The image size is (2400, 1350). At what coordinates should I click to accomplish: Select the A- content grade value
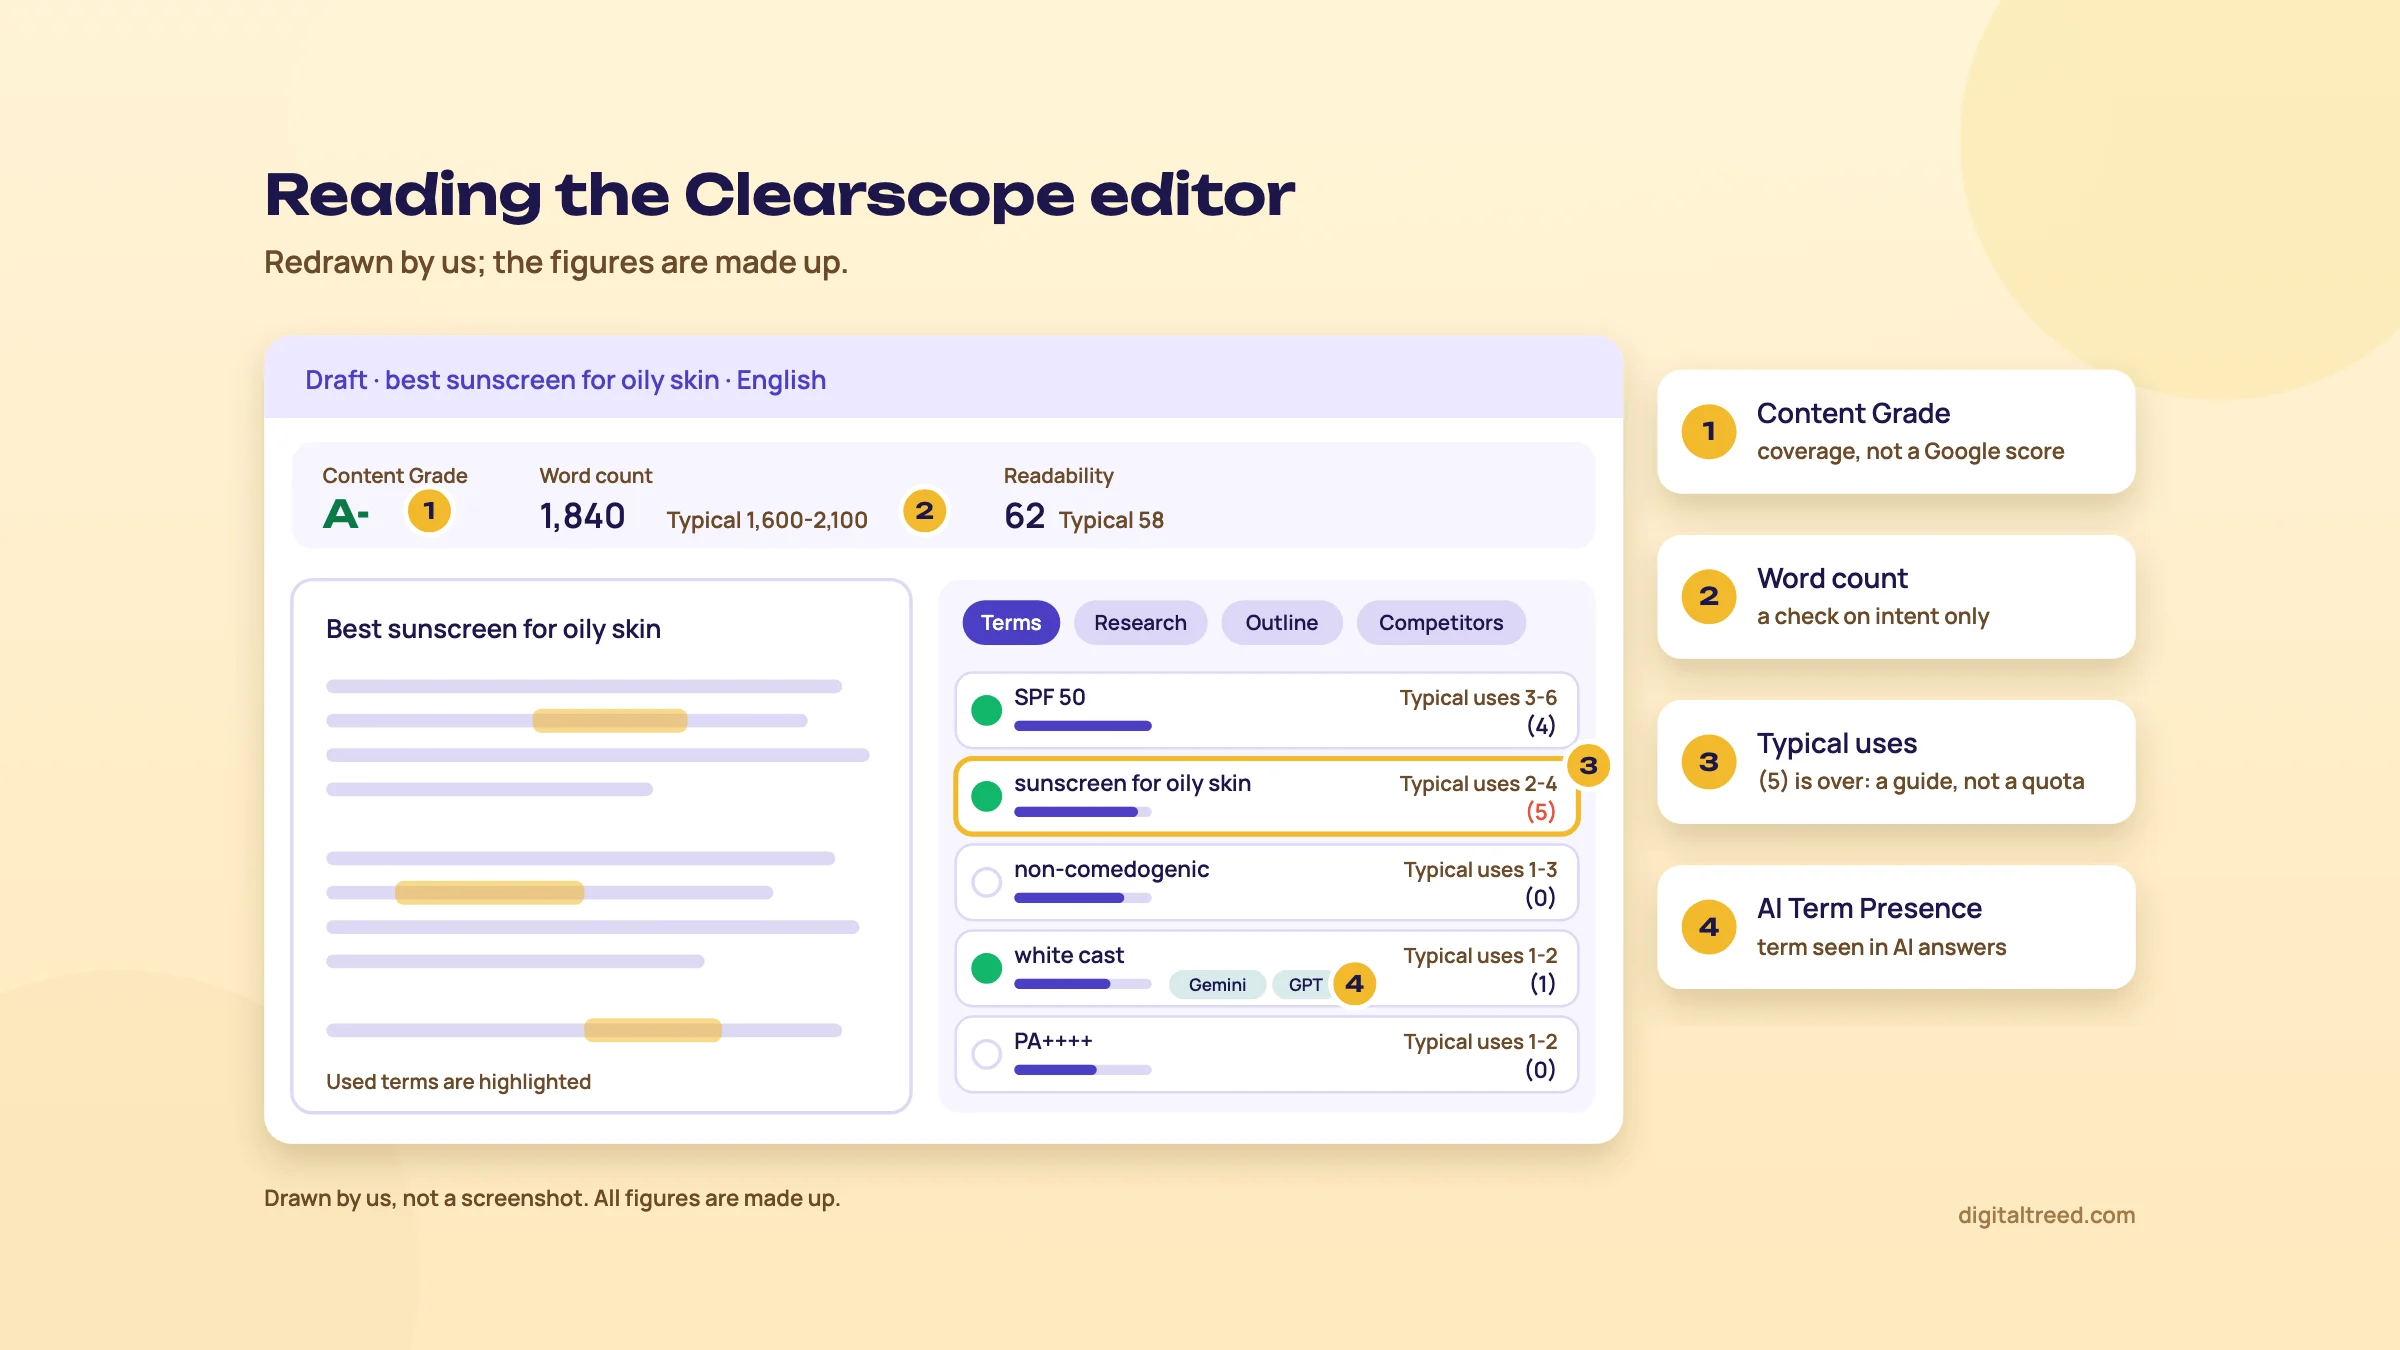346,515
